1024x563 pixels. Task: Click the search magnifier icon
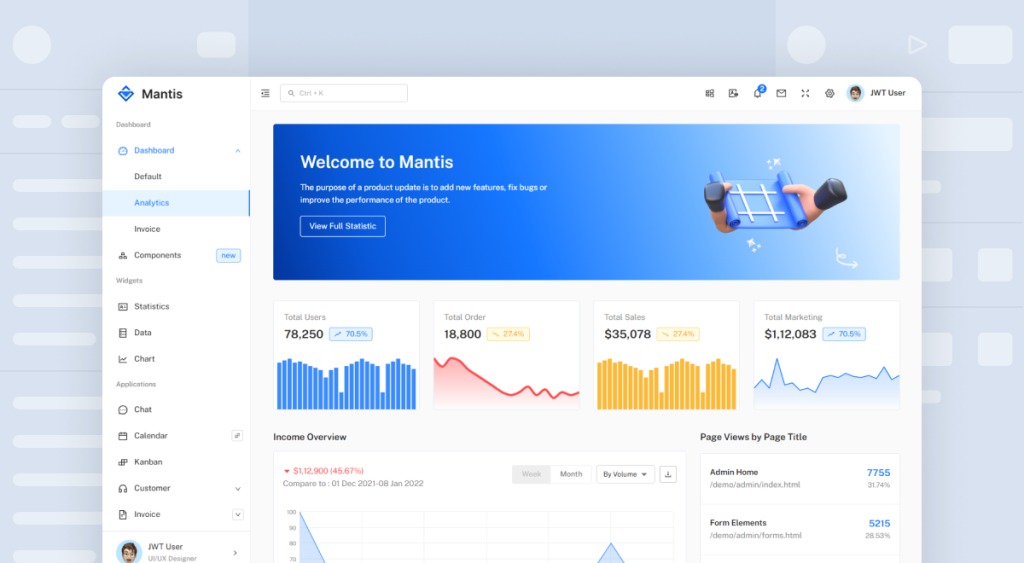pos(291,93)
